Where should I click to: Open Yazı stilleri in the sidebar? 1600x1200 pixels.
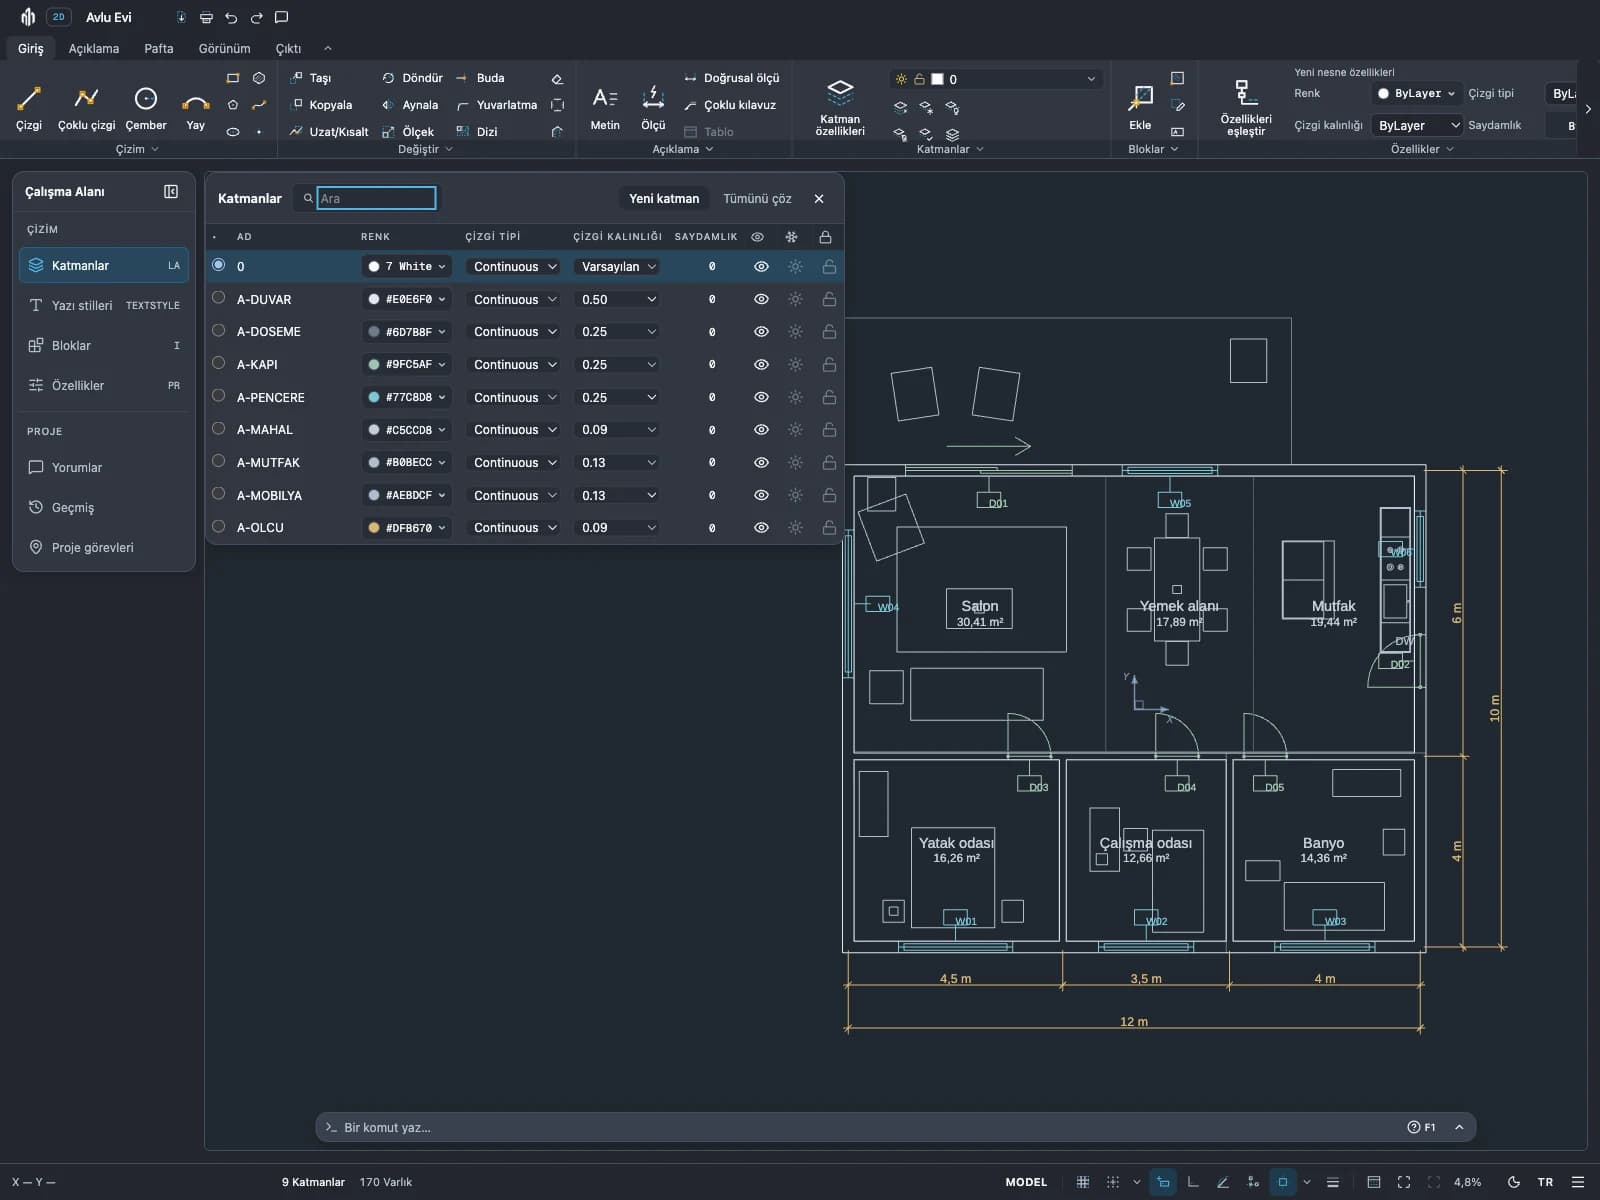click(x=104, y=305)
